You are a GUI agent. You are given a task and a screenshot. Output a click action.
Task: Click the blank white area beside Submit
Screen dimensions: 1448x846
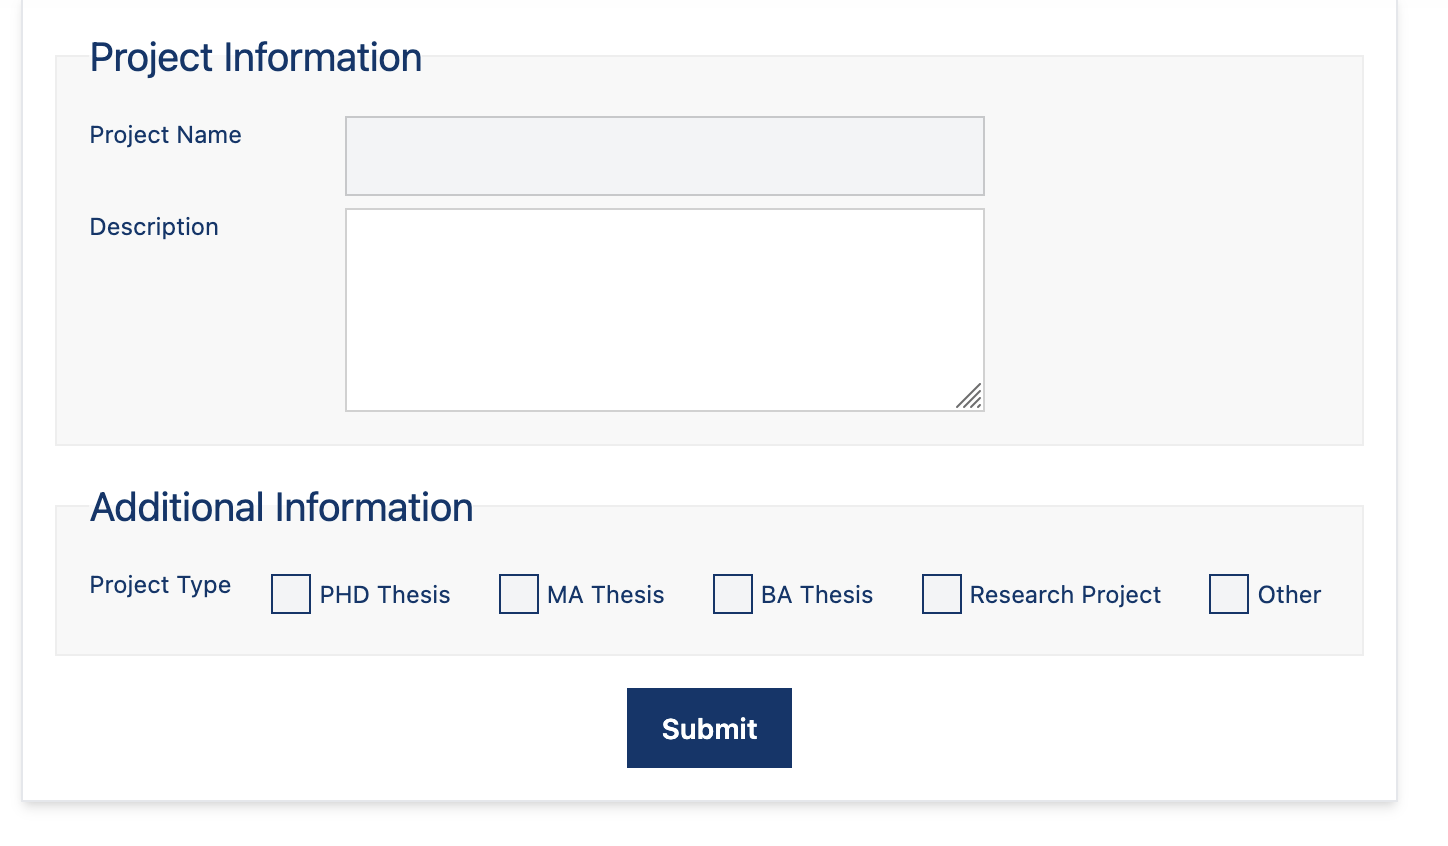1000,728
